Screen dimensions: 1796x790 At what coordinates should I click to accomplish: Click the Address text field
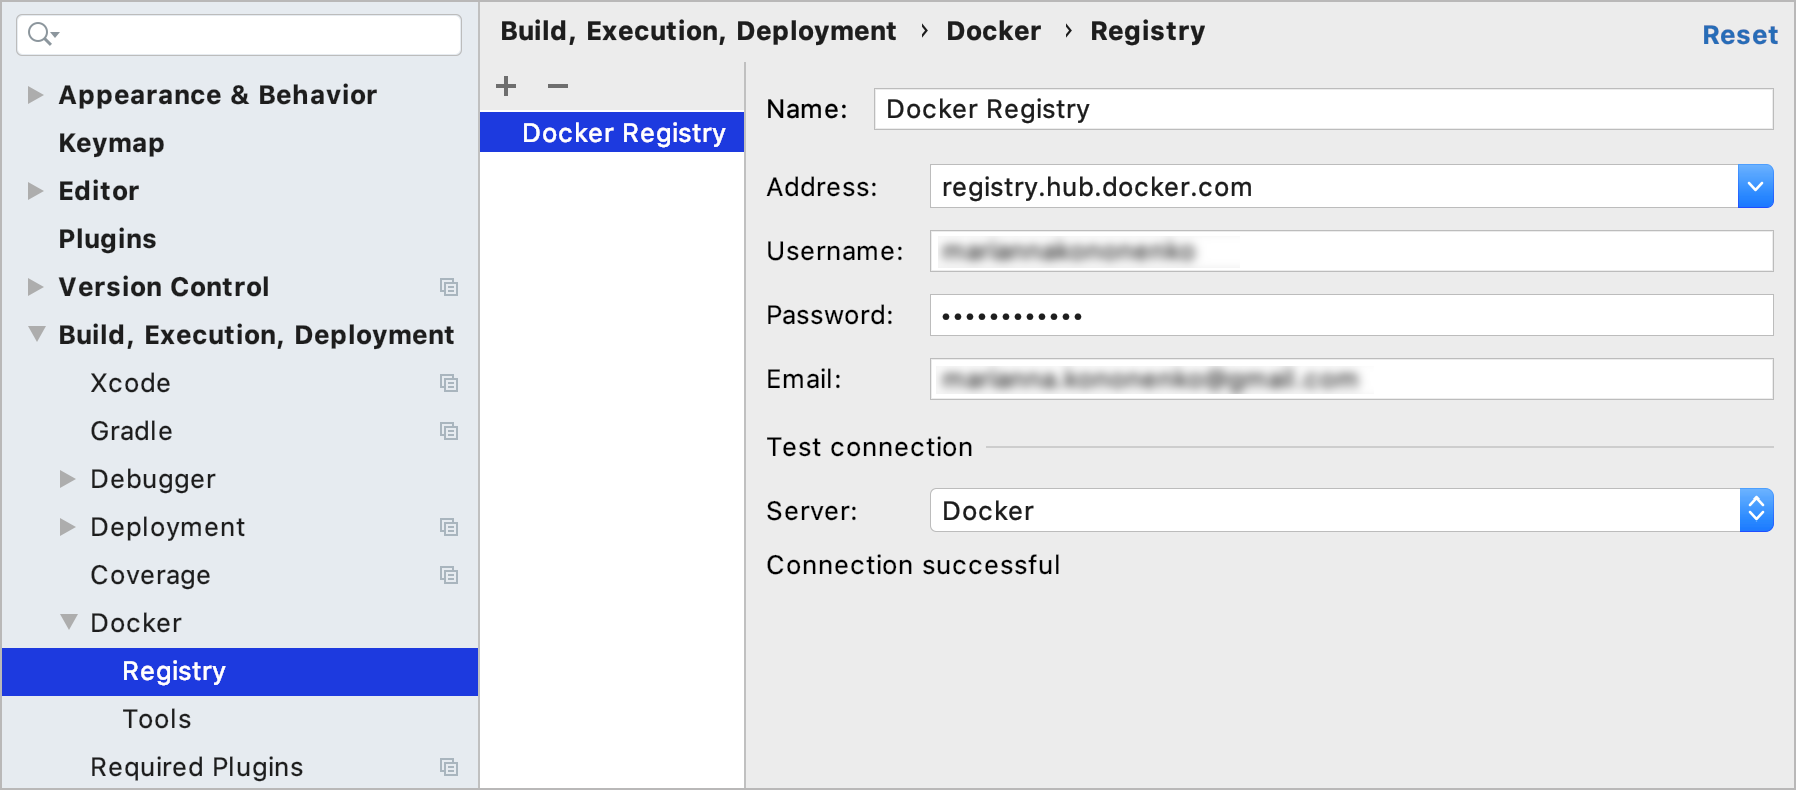[1334, 187]
